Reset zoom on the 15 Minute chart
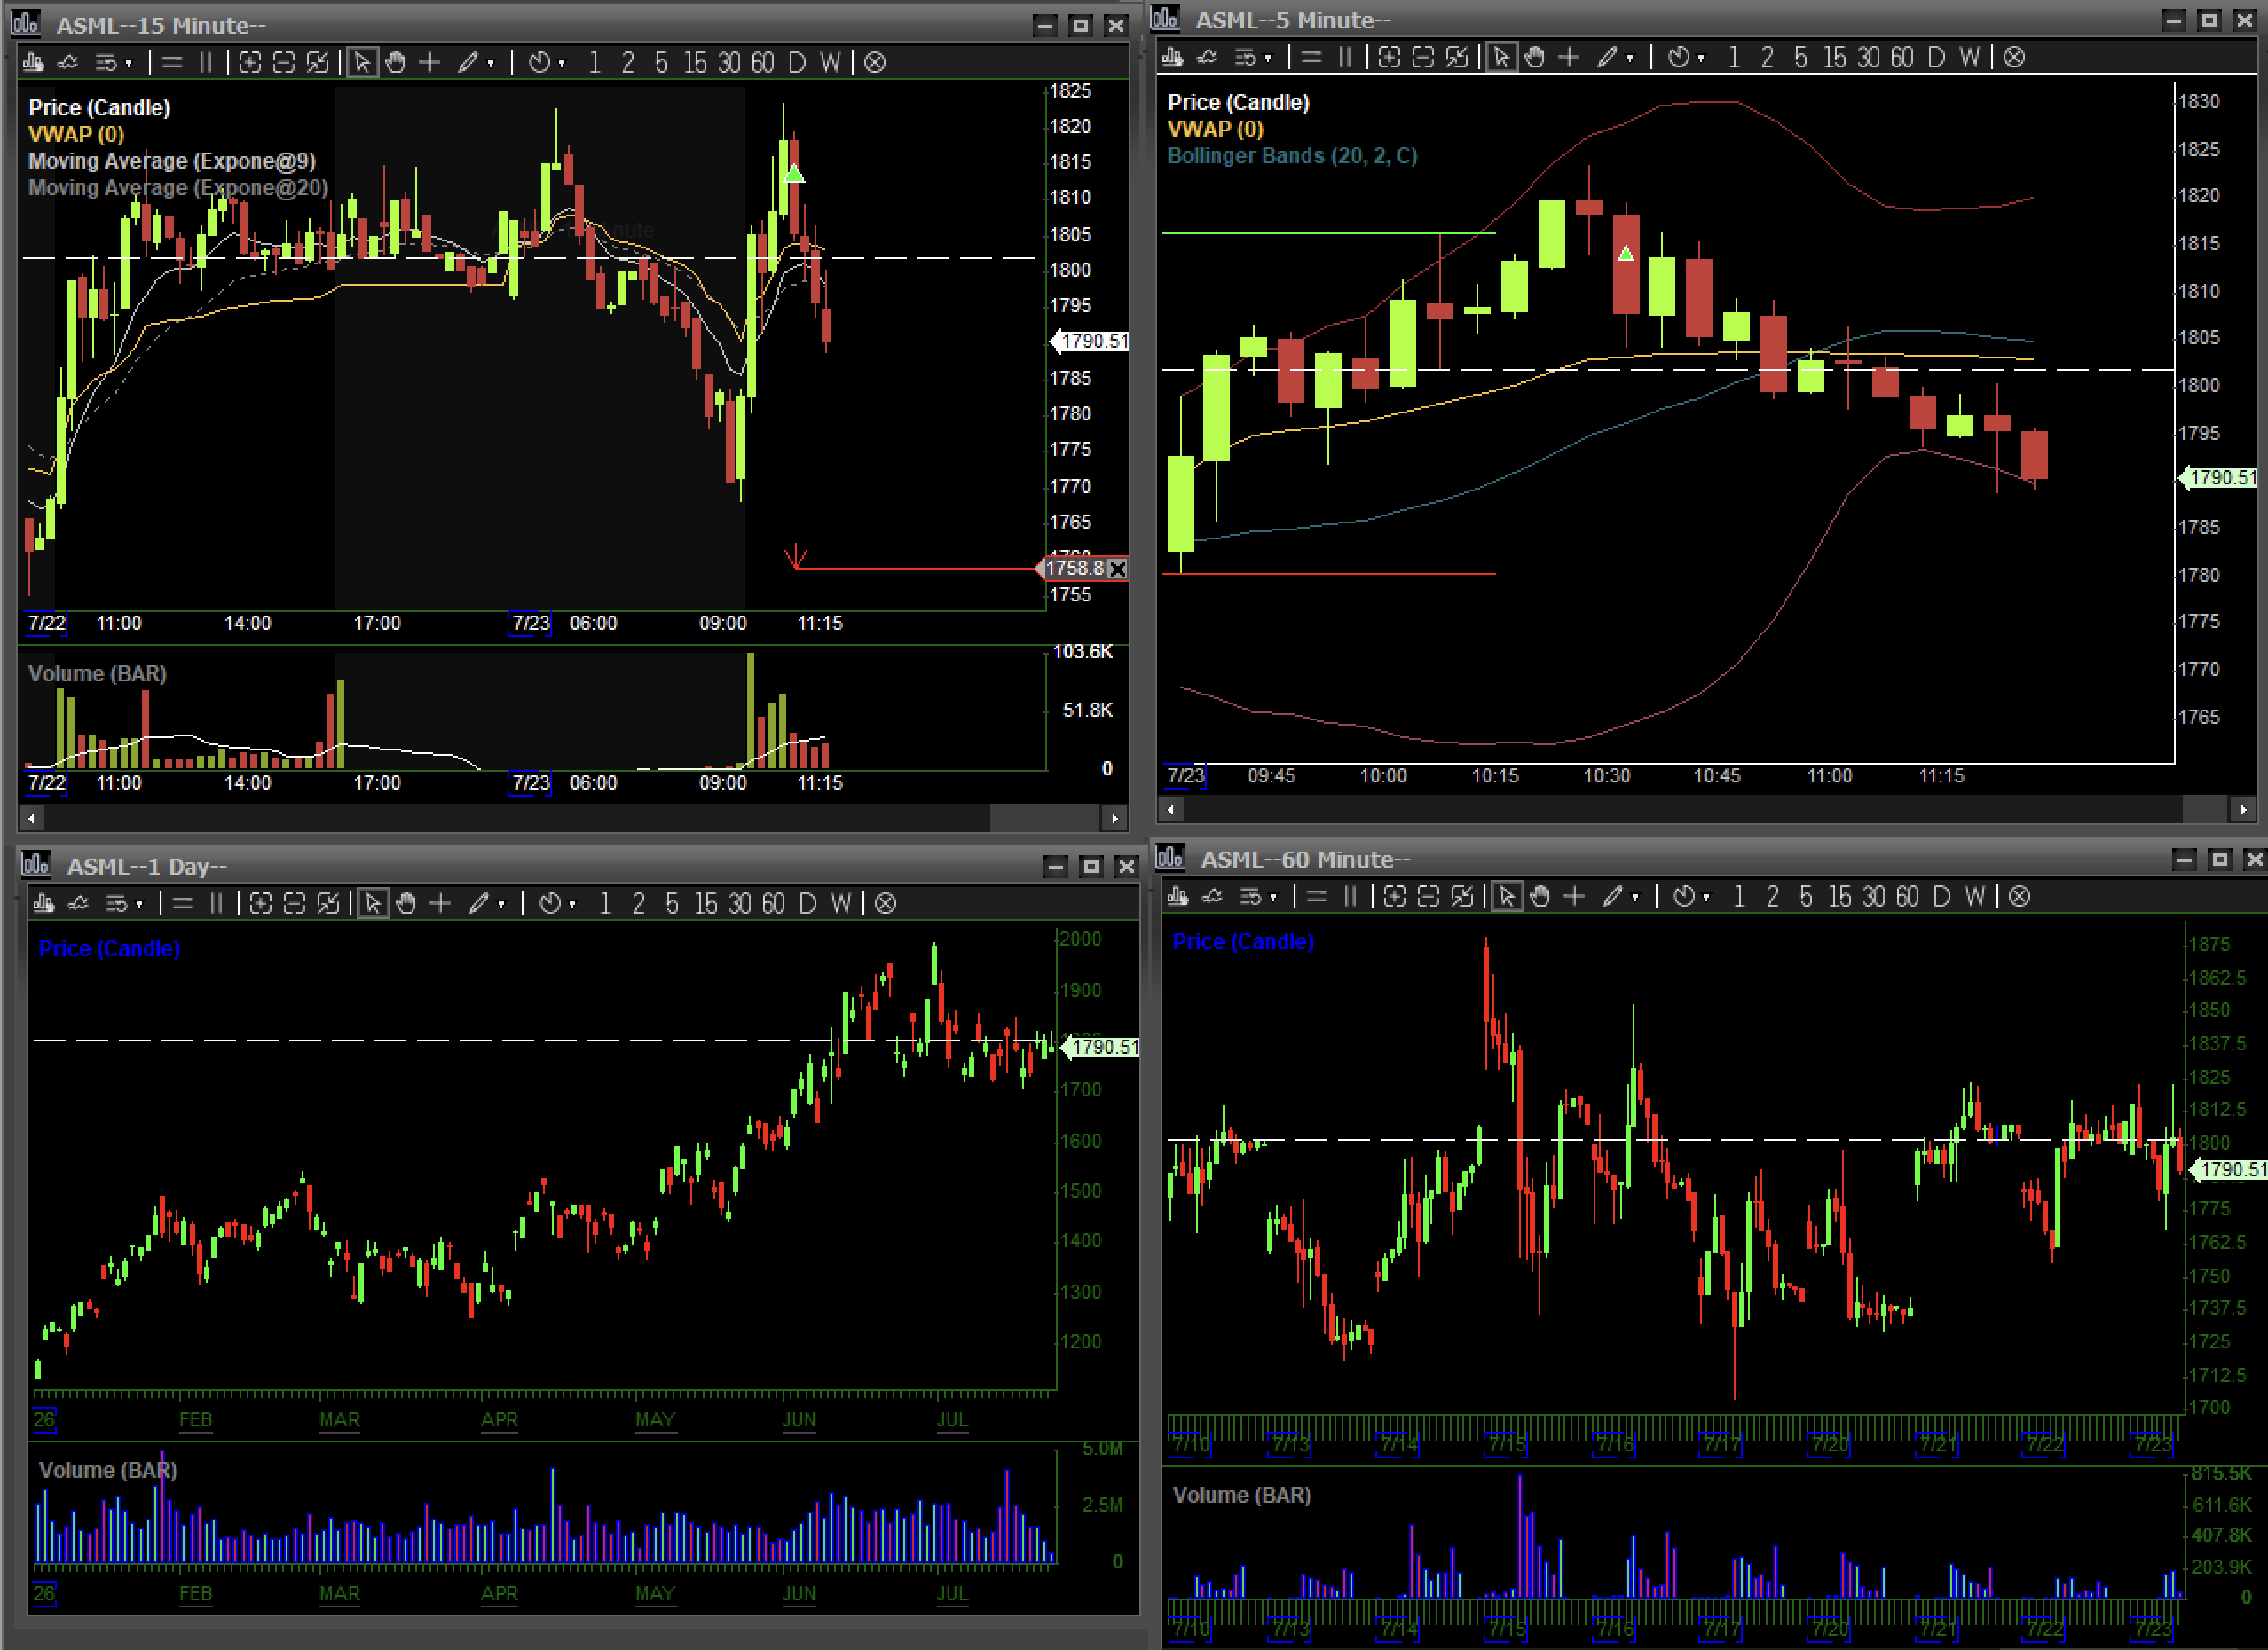 point(318,63)
